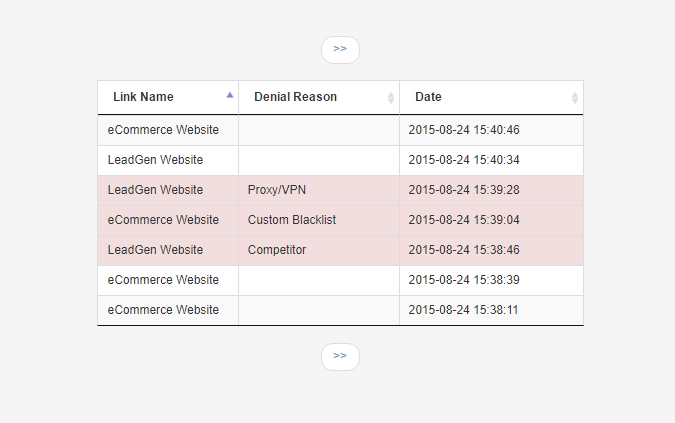Sort table by Link Name header
The width and height of the screenshot is (675, 423).
click(143, 97)
